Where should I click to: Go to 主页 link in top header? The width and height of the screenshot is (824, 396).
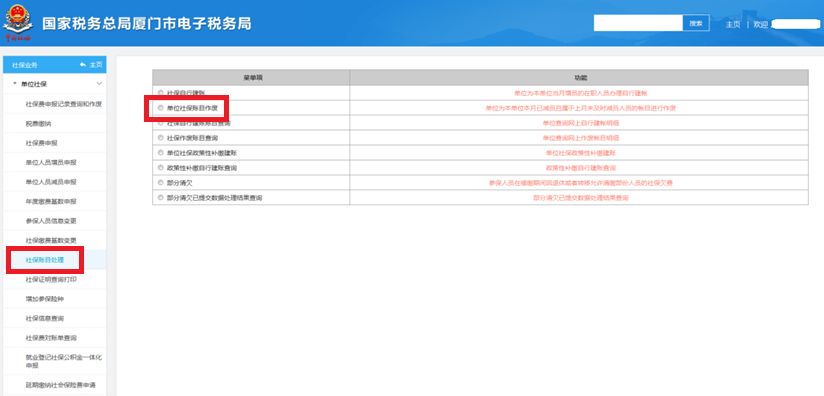pos(733,24)
